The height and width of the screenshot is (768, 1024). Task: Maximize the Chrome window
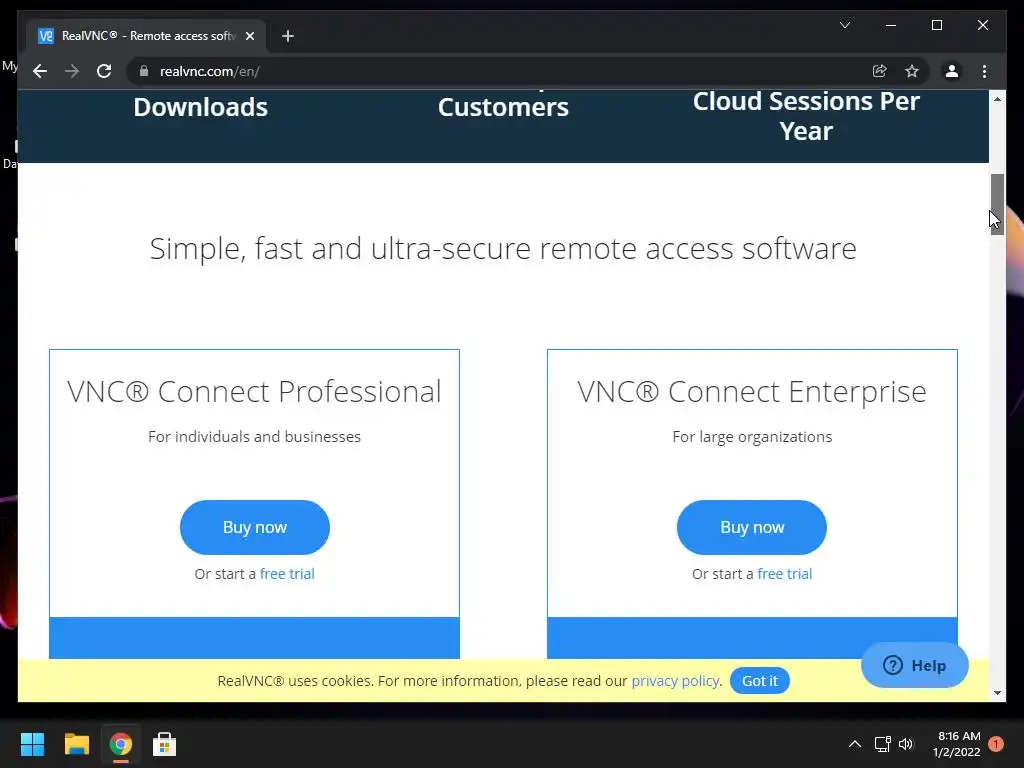936,25
